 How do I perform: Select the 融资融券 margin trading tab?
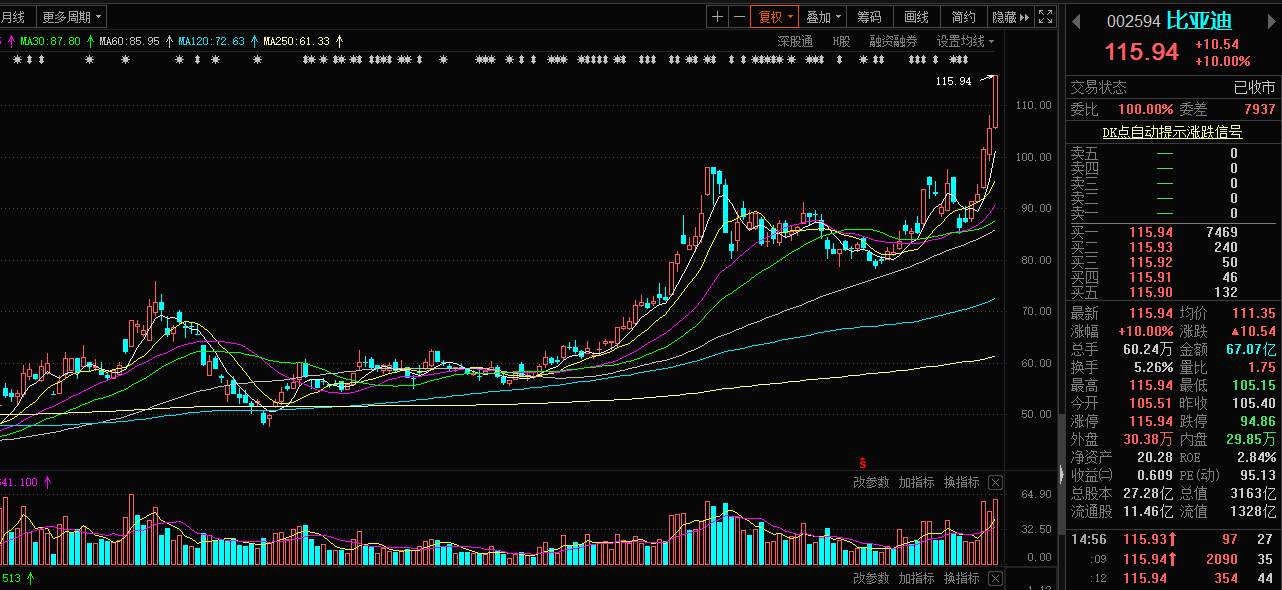coord(893,41)
